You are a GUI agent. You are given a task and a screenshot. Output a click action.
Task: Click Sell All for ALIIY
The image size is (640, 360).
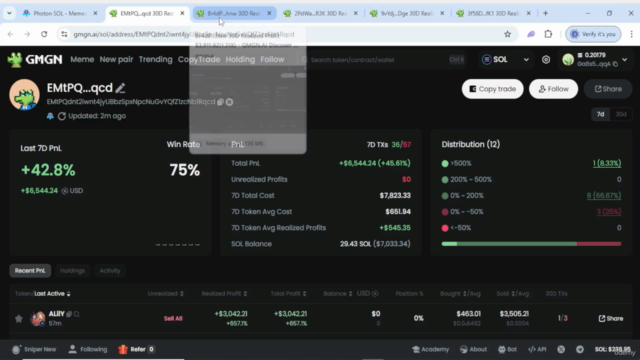pos(173,318)
